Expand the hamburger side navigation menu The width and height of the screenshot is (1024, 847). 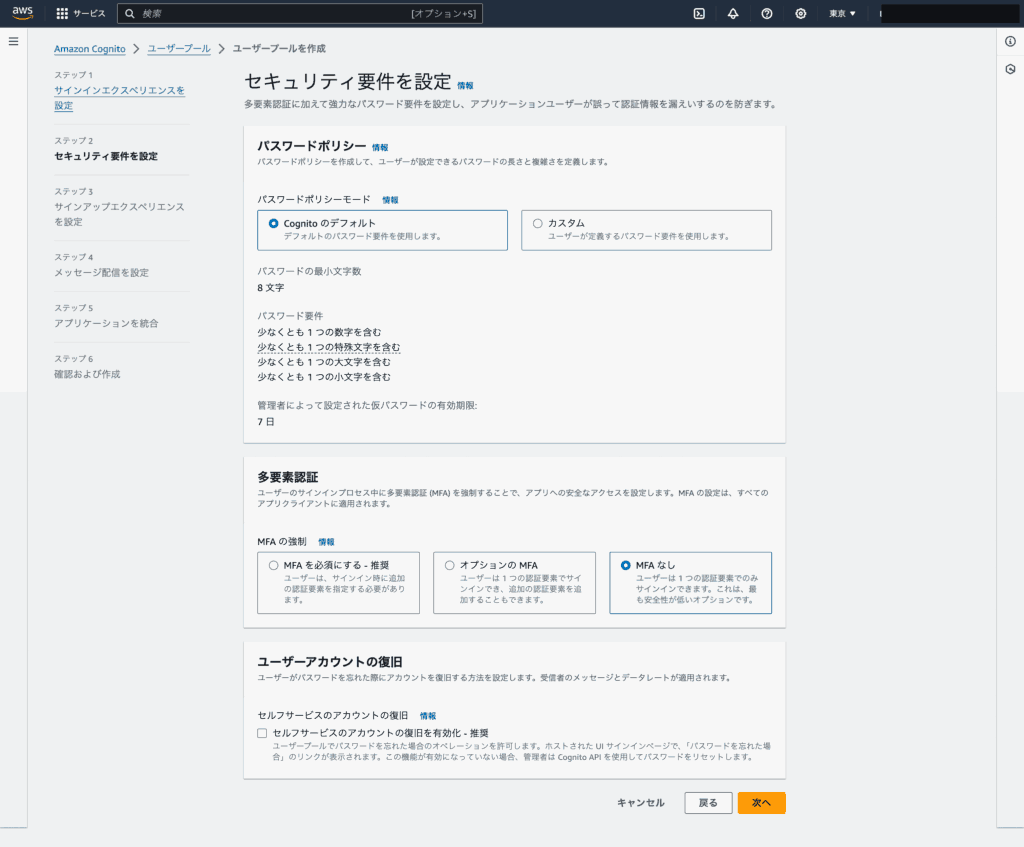[13, 41]
